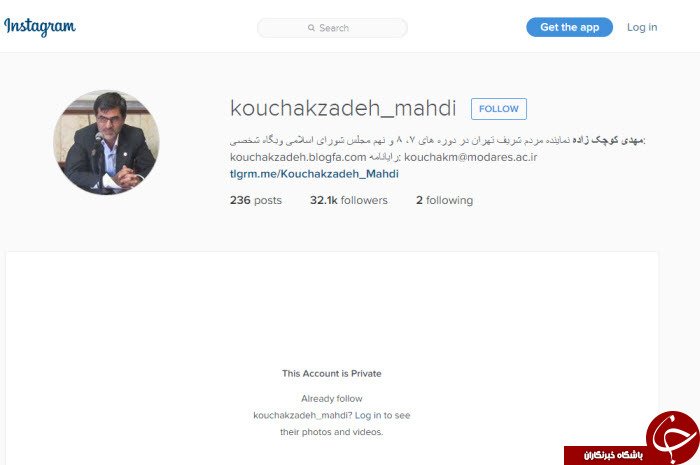View the 32.1k followers list
Image resolution: width=700 pixels, height=465 pixels.
pos(349,200)
